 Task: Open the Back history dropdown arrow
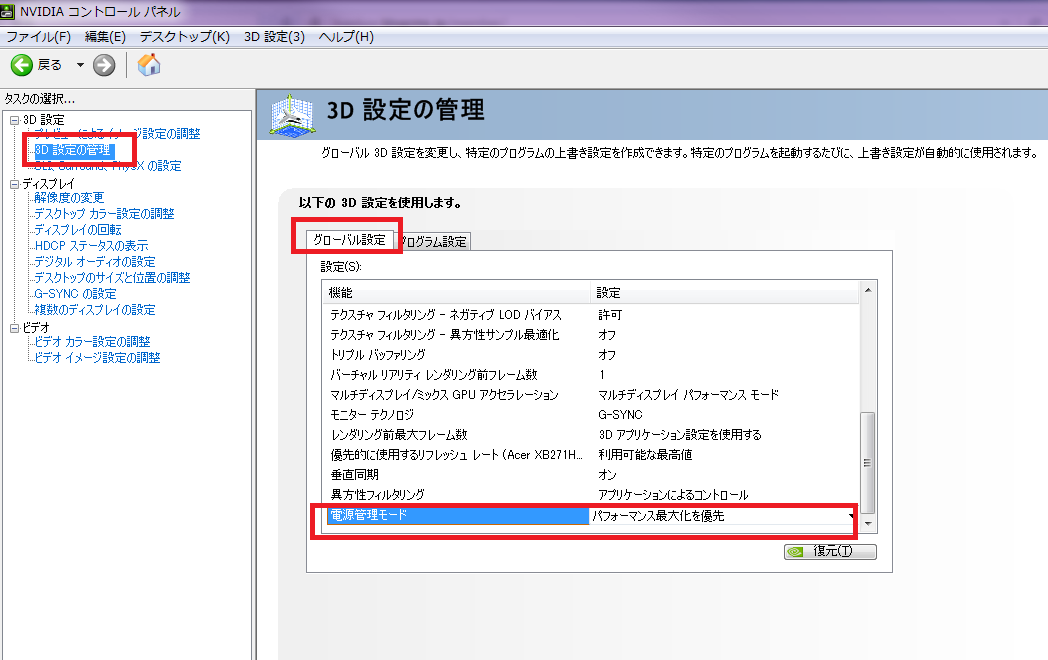[80, 65]
